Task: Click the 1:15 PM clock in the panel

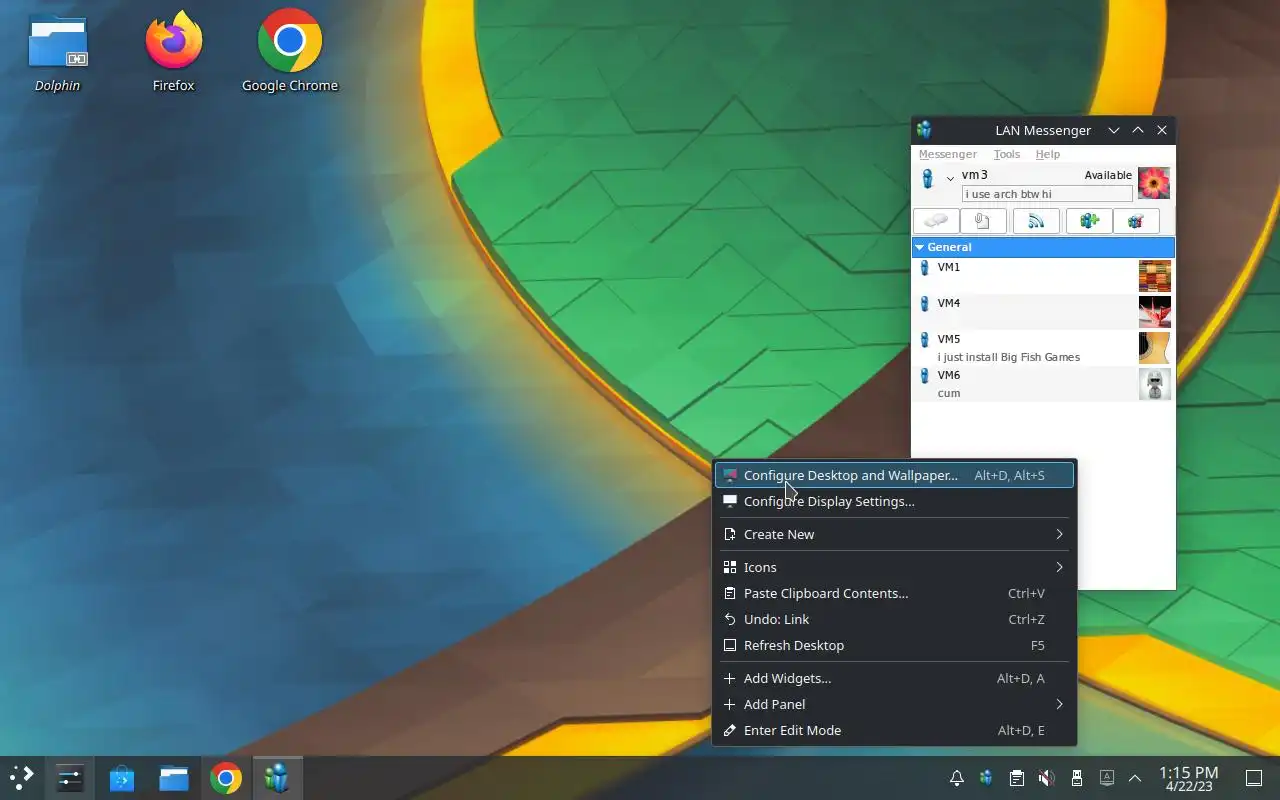Action: [1188, 772]
